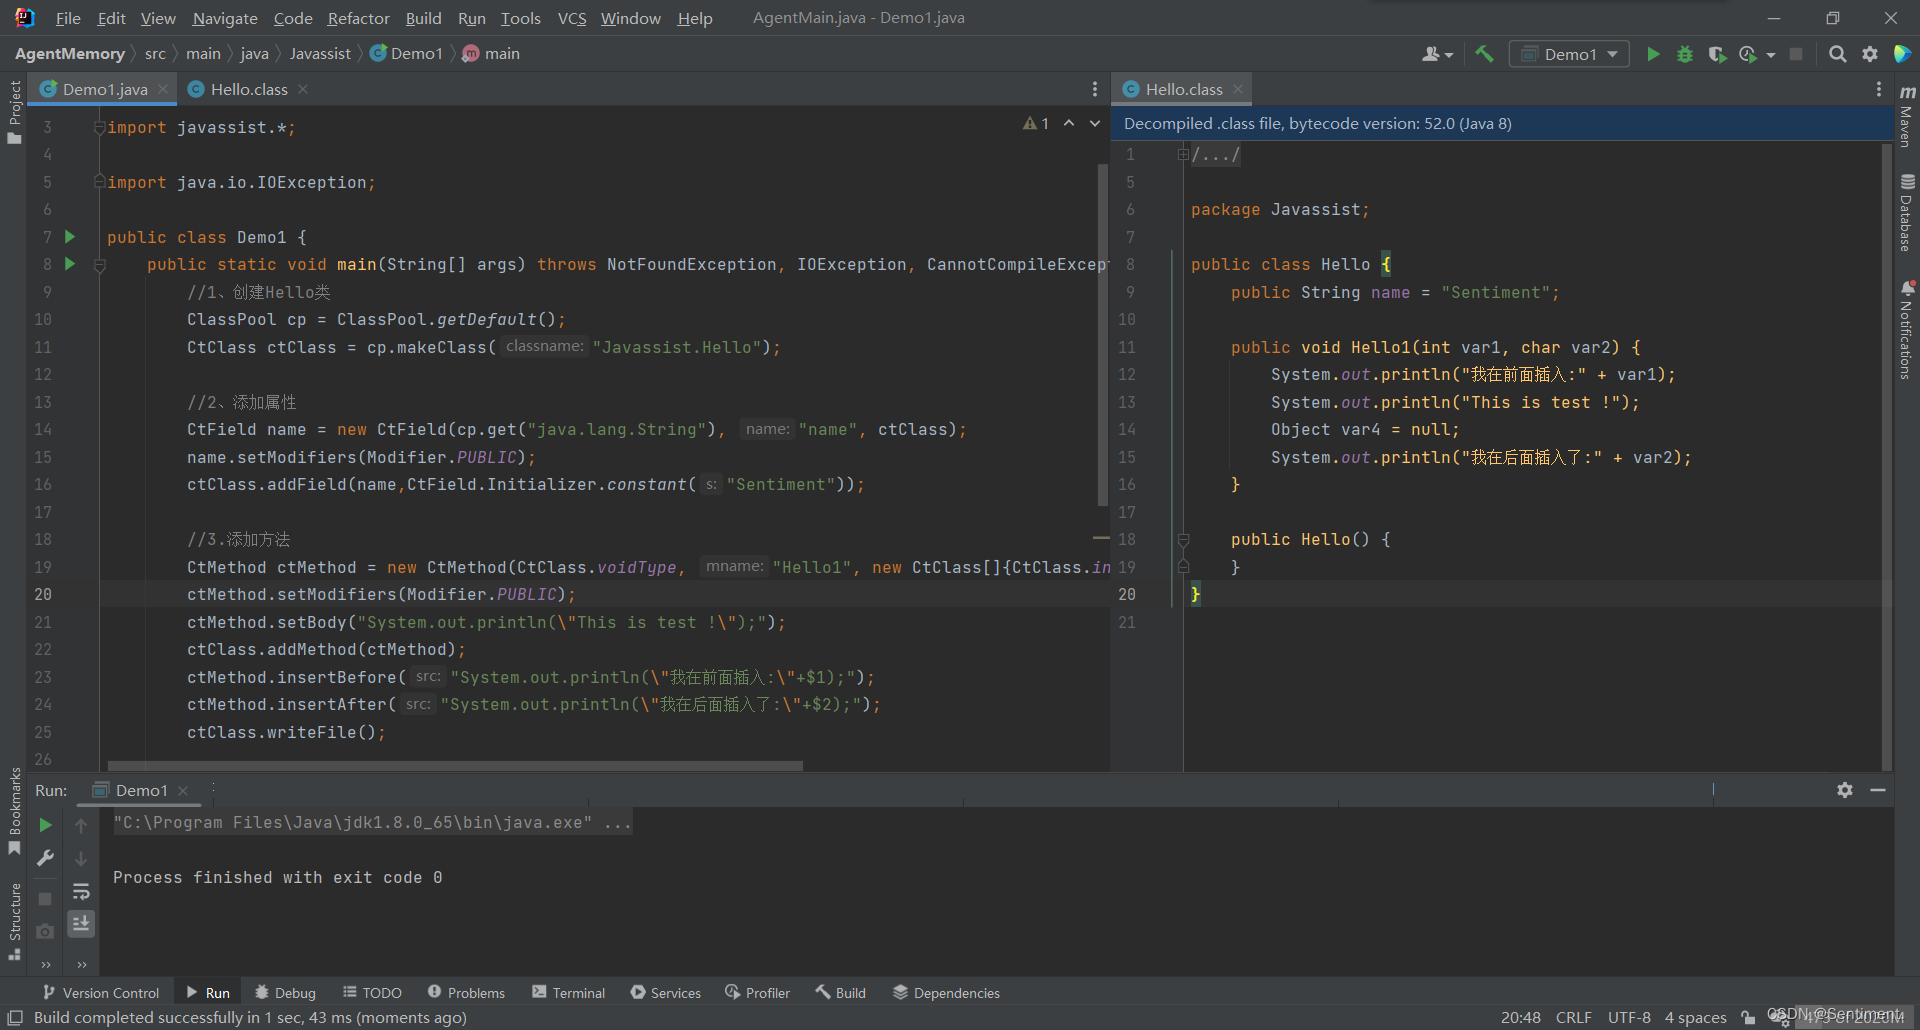Collapse main method fold marker

pyautogui.click(x=99, y=265)
